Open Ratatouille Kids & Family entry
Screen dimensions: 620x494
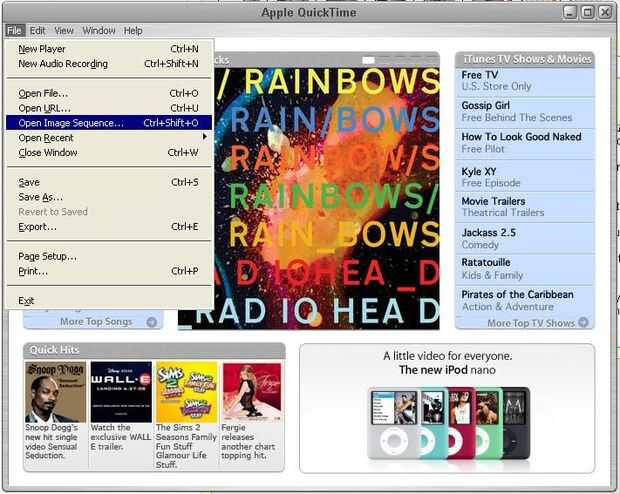pyautogui.click(x=525, y=269)
